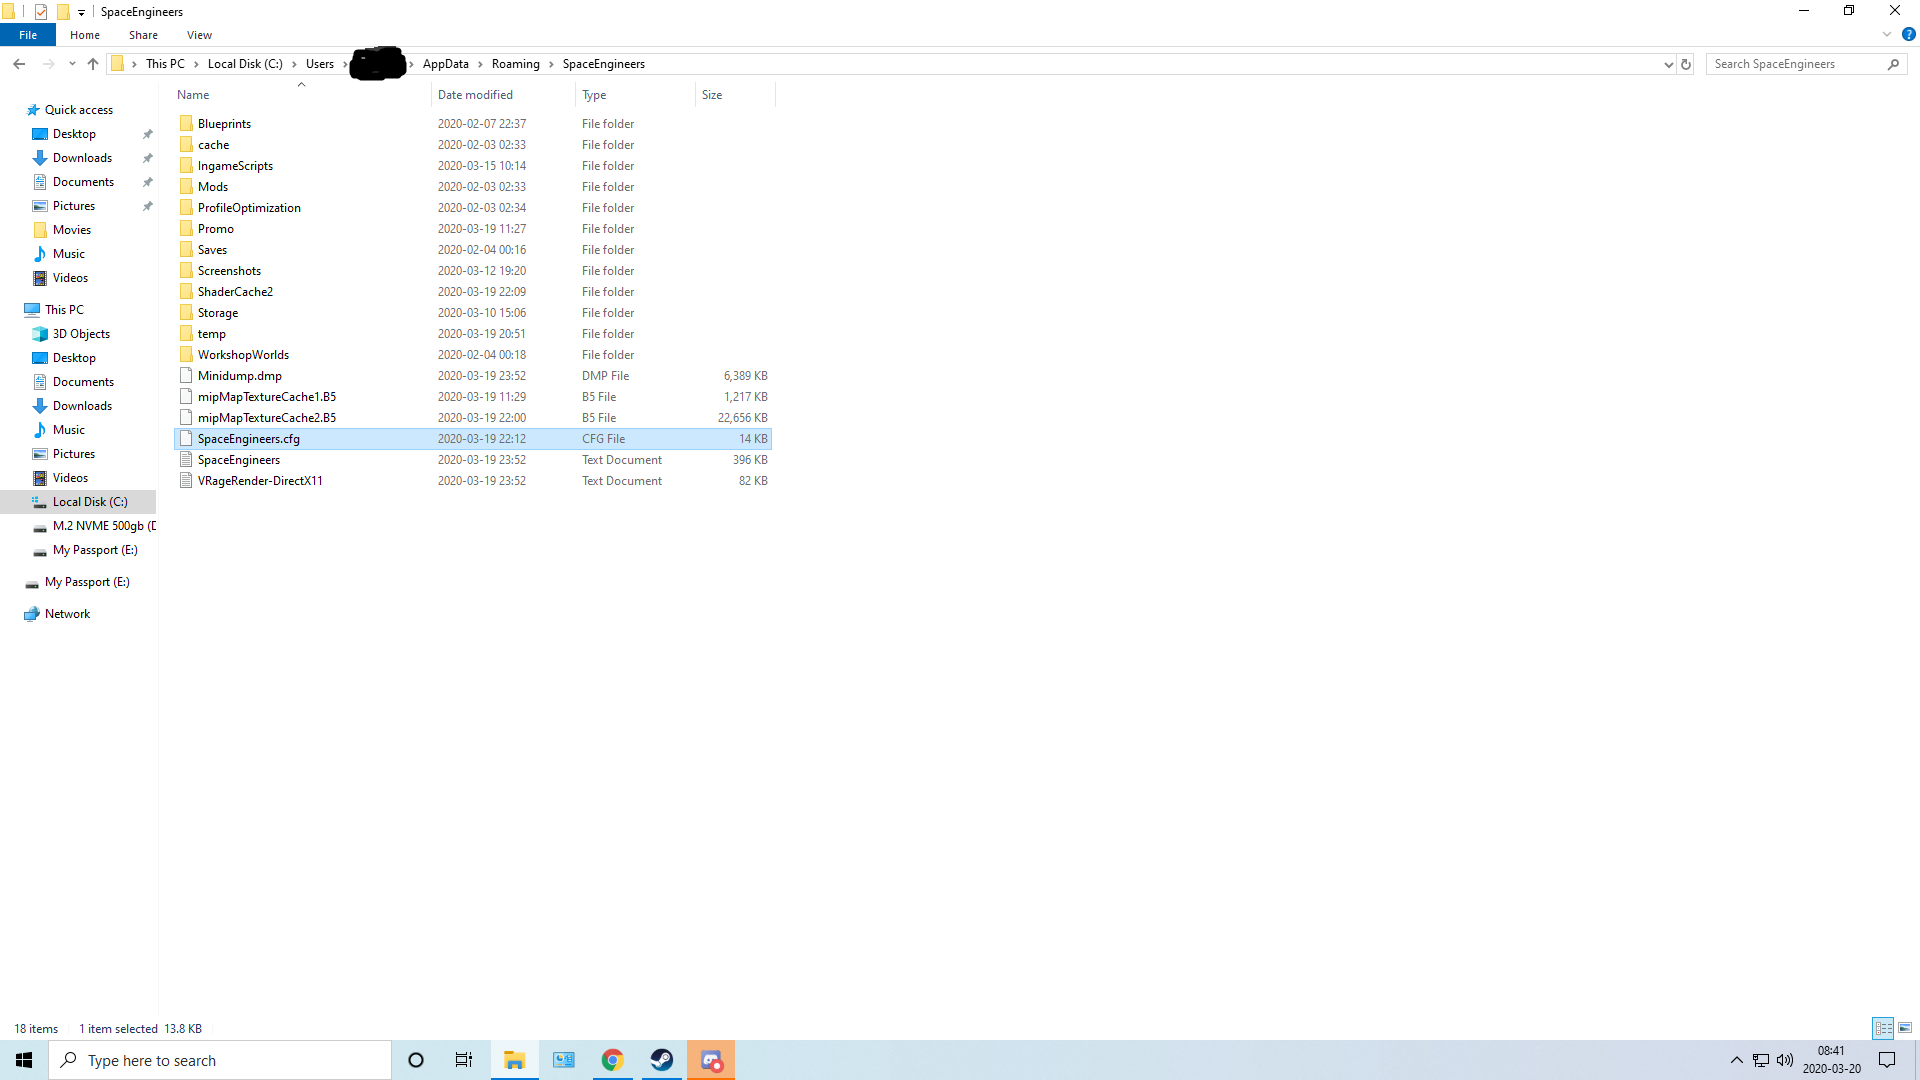Open the orange app on the taskbar
Image resolution: width=1920 pixels, height=1080 pixels.
tap(711, 1060)
